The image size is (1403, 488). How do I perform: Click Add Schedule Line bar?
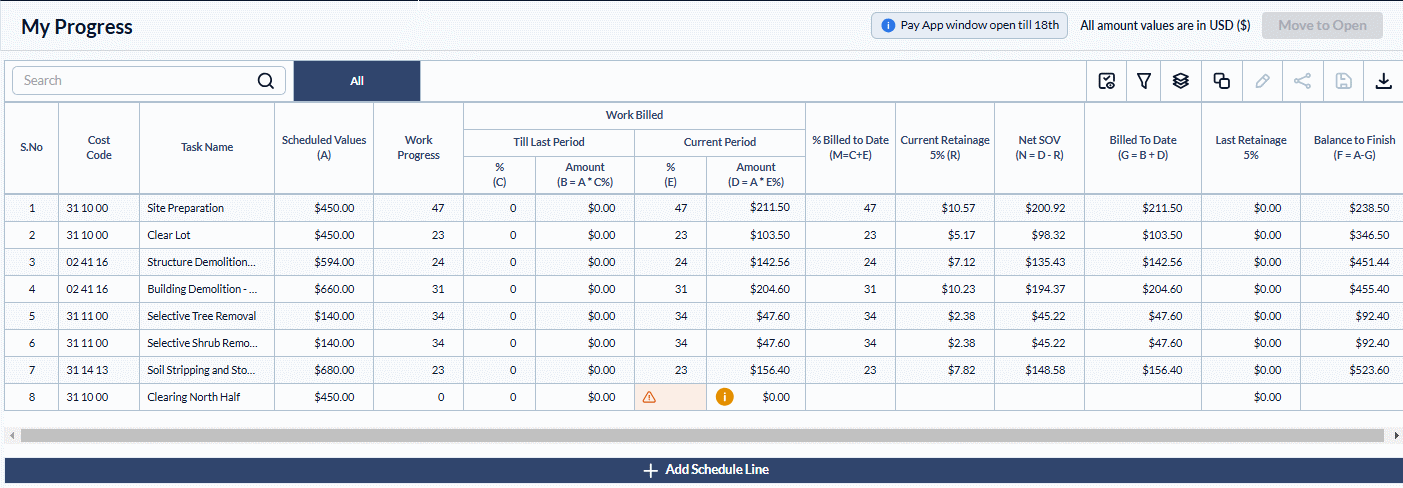[701, 470]
